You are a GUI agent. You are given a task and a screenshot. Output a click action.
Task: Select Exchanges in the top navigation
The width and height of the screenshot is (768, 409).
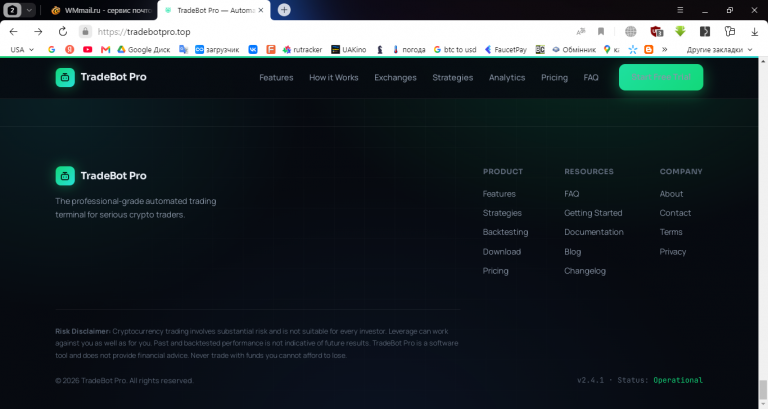coord(395,77)
